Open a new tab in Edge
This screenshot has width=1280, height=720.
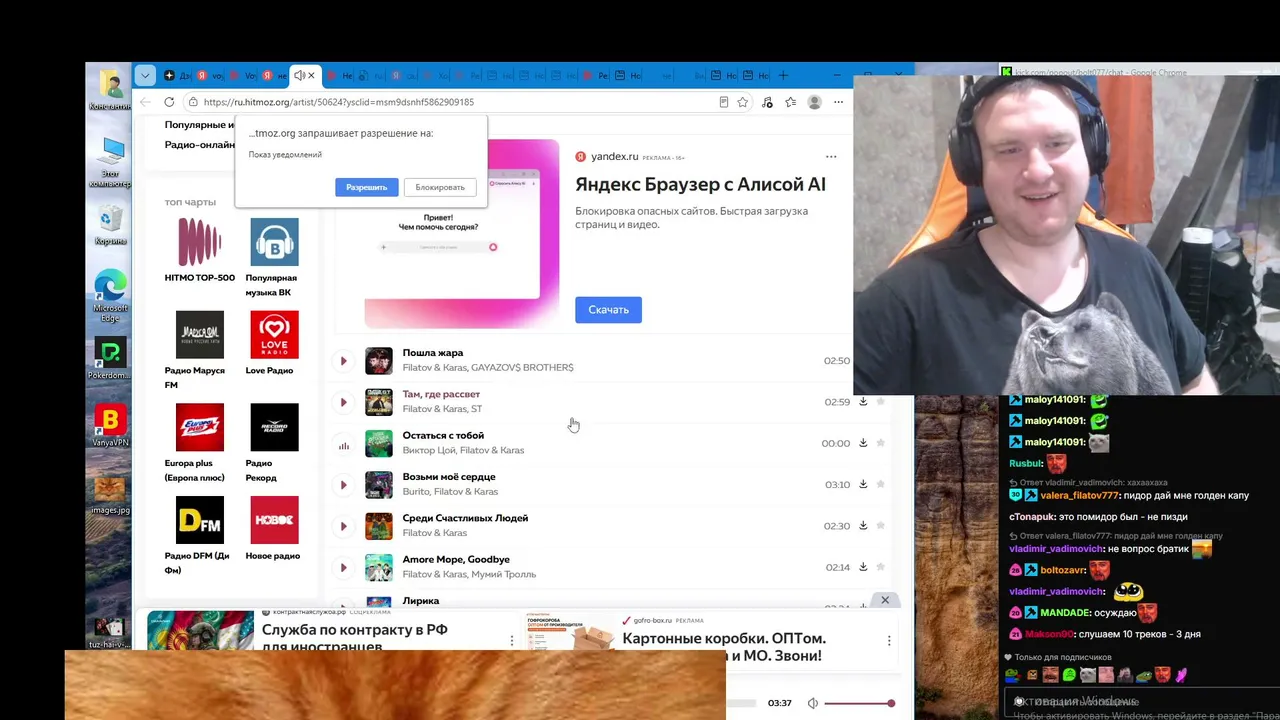click(x=783, y=75)
